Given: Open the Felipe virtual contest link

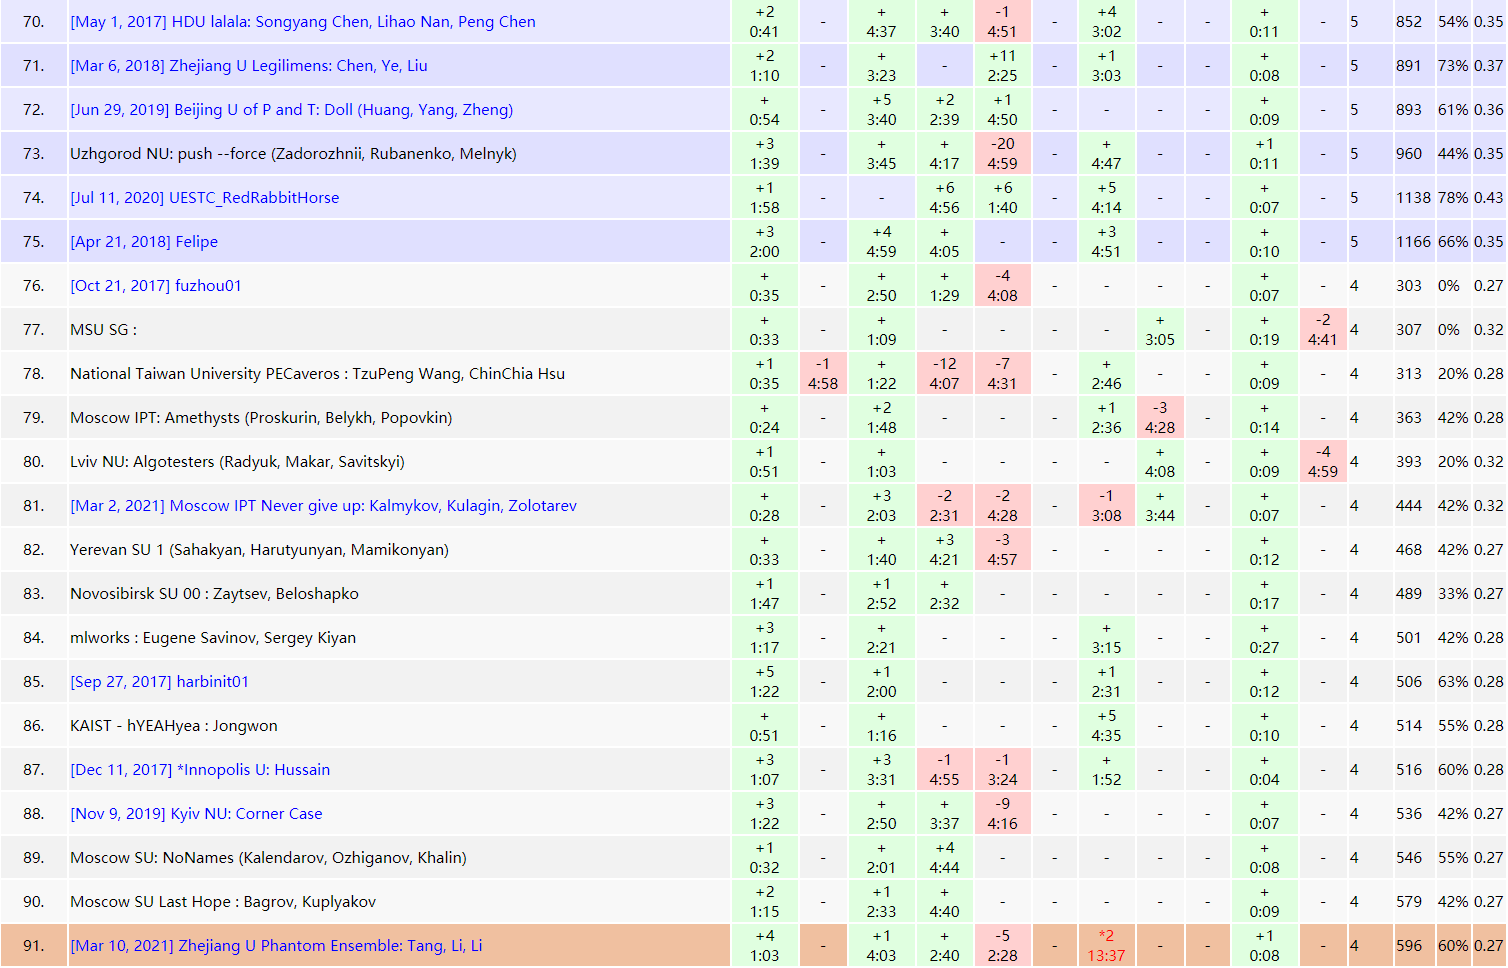Looking at the screenshot, I should pyautogui.click(x=144, y=242).
